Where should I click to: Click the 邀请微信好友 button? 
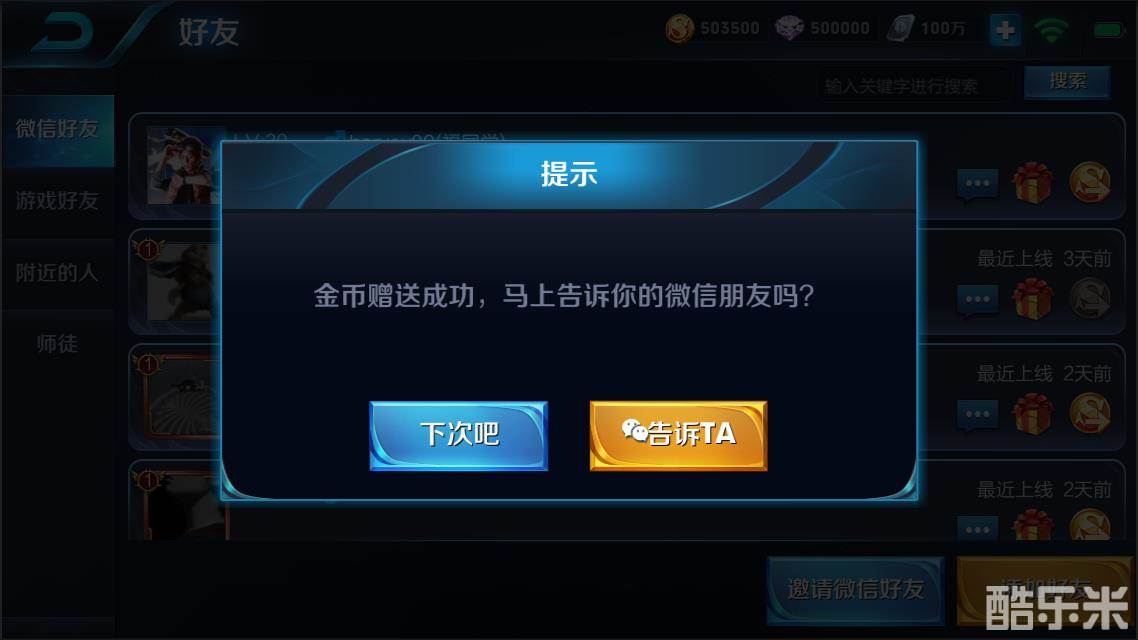(856, 590)
